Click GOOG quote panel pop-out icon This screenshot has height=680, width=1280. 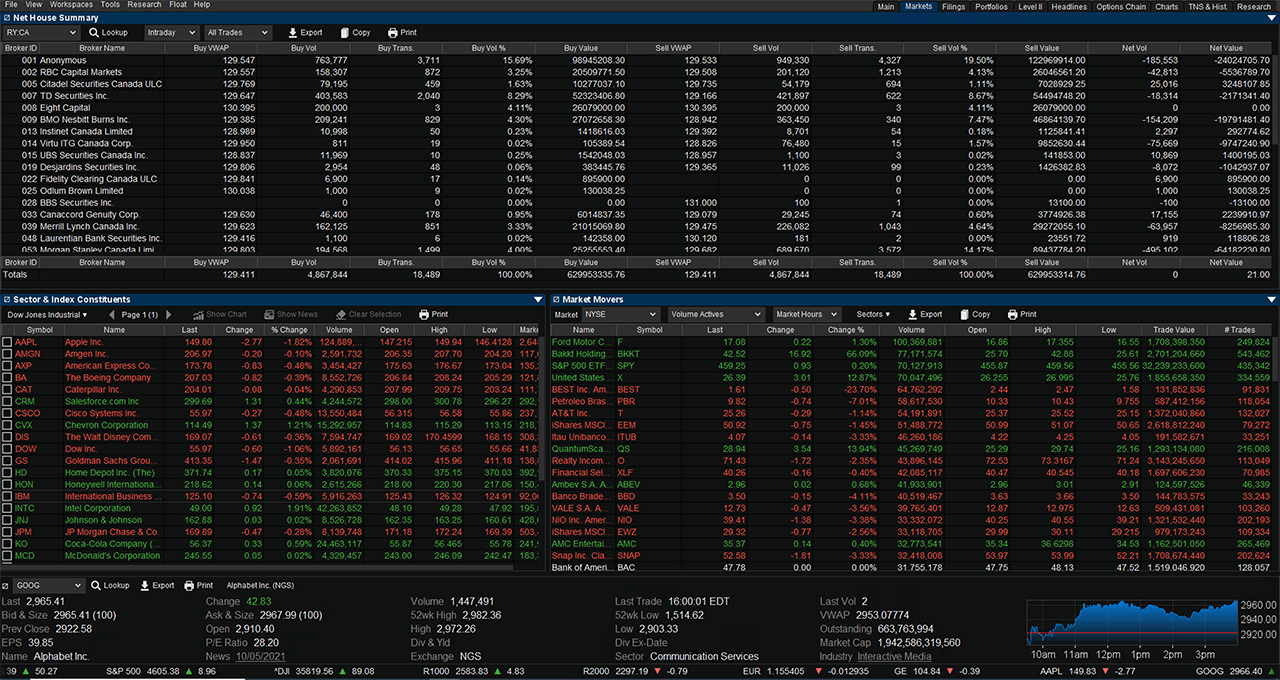click(6, 585)
